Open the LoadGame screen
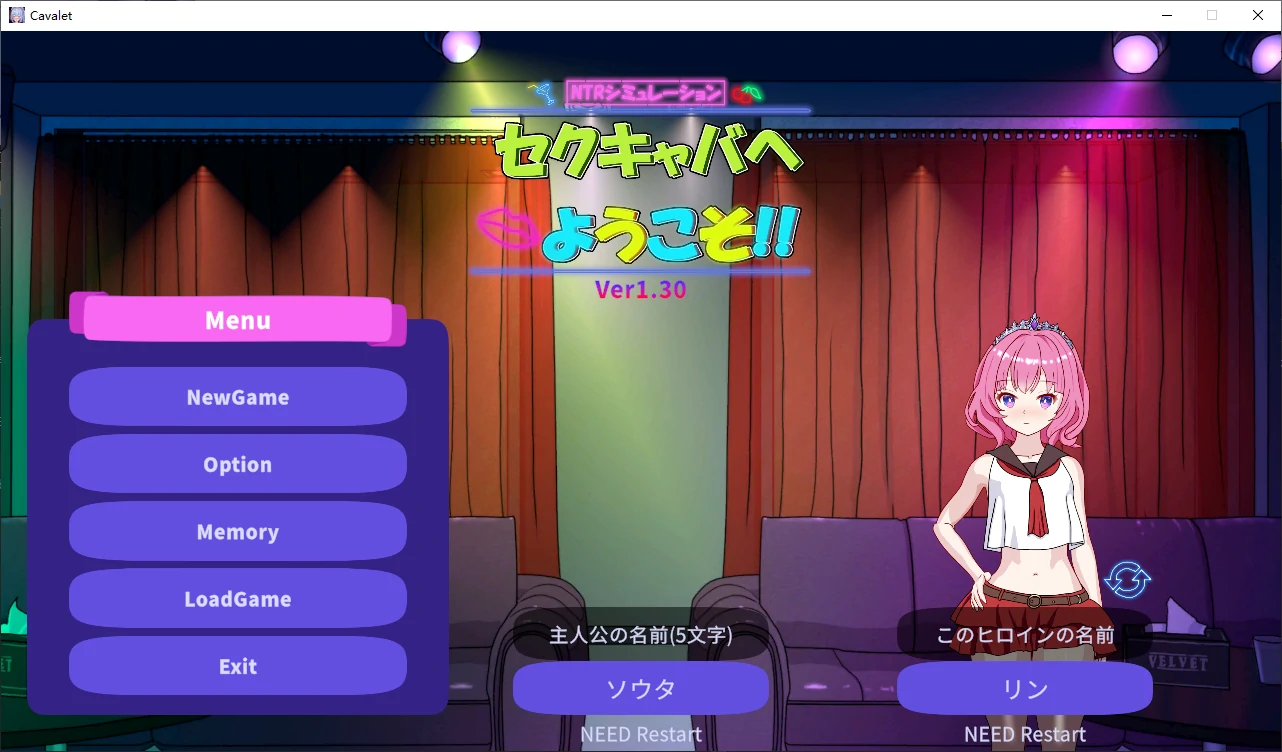This screenshot has width=1282, height=752. [237, 598]
